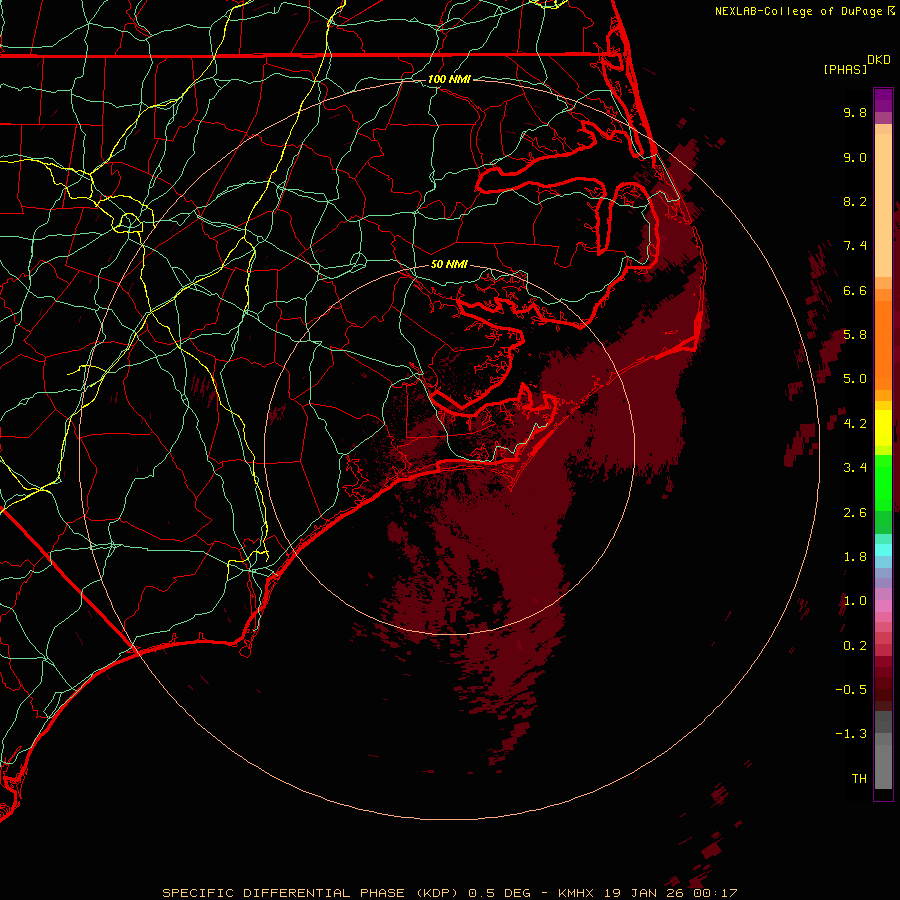Click the [PHAS] units label

pyautogui.click(x=845, y=70)
